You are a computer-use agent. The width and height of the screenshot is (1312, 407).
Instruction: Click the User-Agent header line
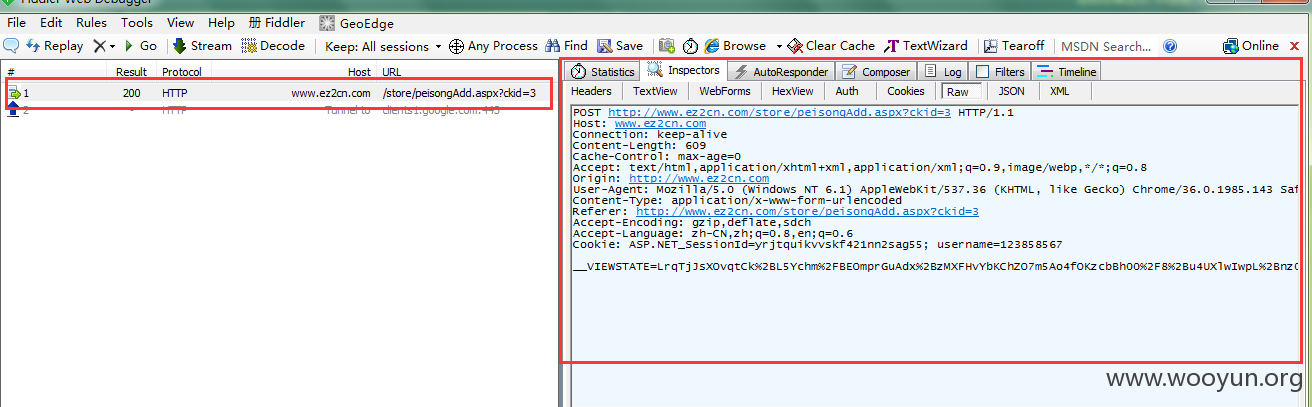936,189
